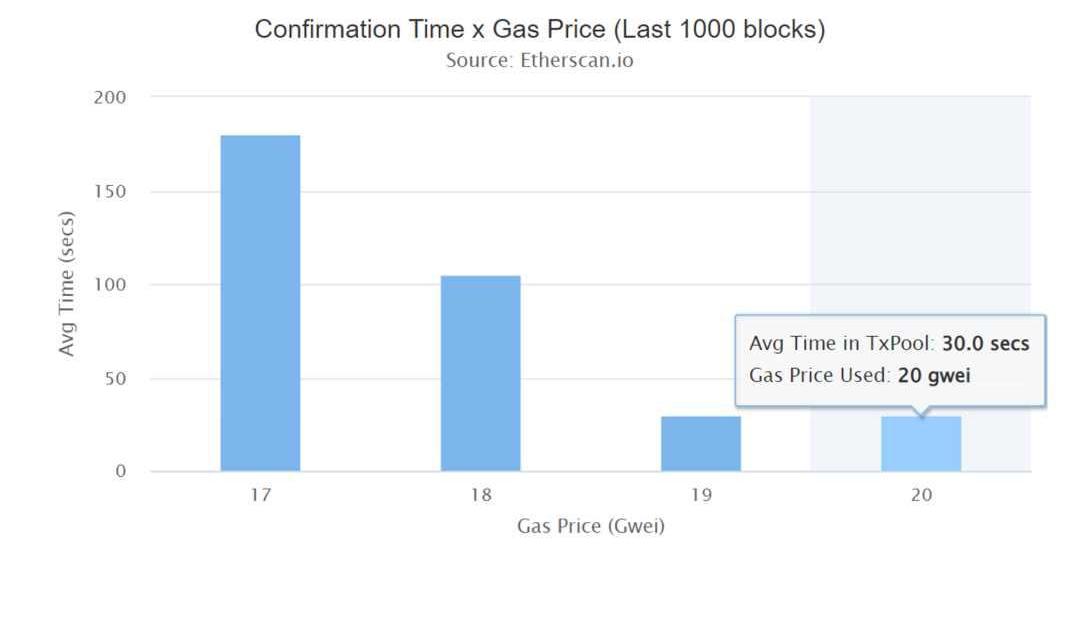Click the 'Avg Time (secs)' axis label
This screenshot has width=1080, height=643.
pos(67,283)
